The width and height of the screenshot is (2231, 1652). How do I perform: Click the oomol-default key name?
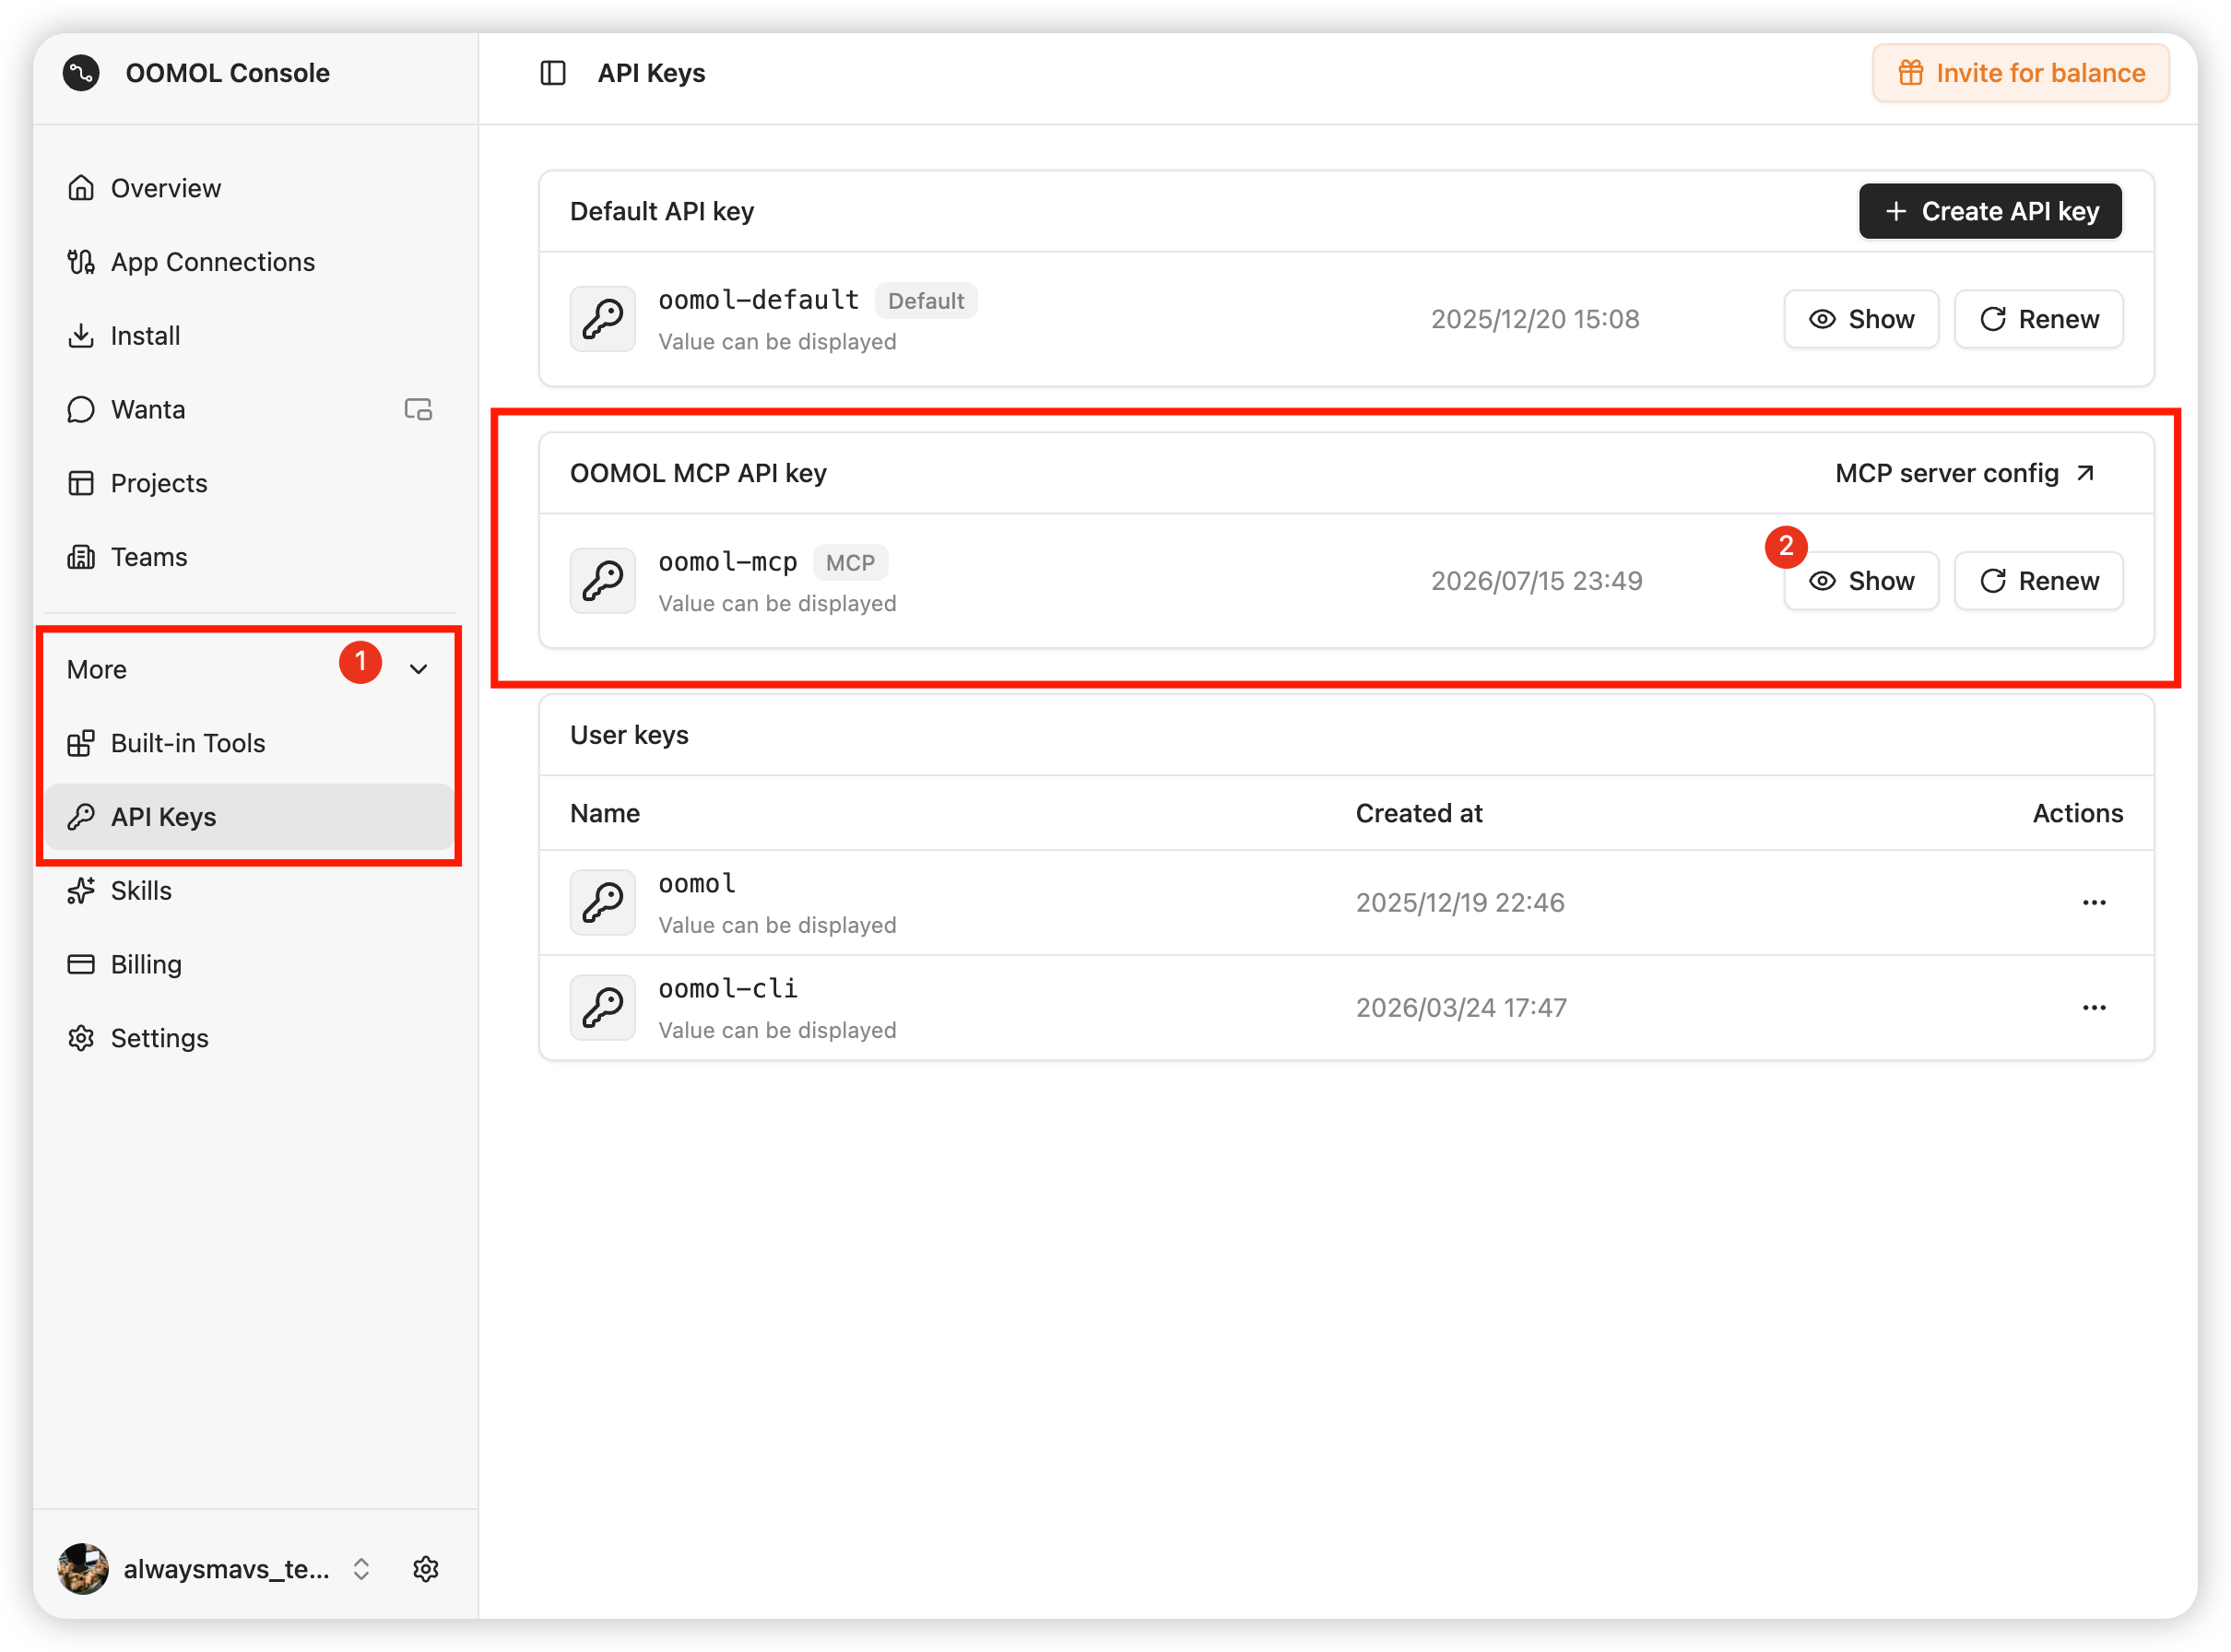pos(759,301)
